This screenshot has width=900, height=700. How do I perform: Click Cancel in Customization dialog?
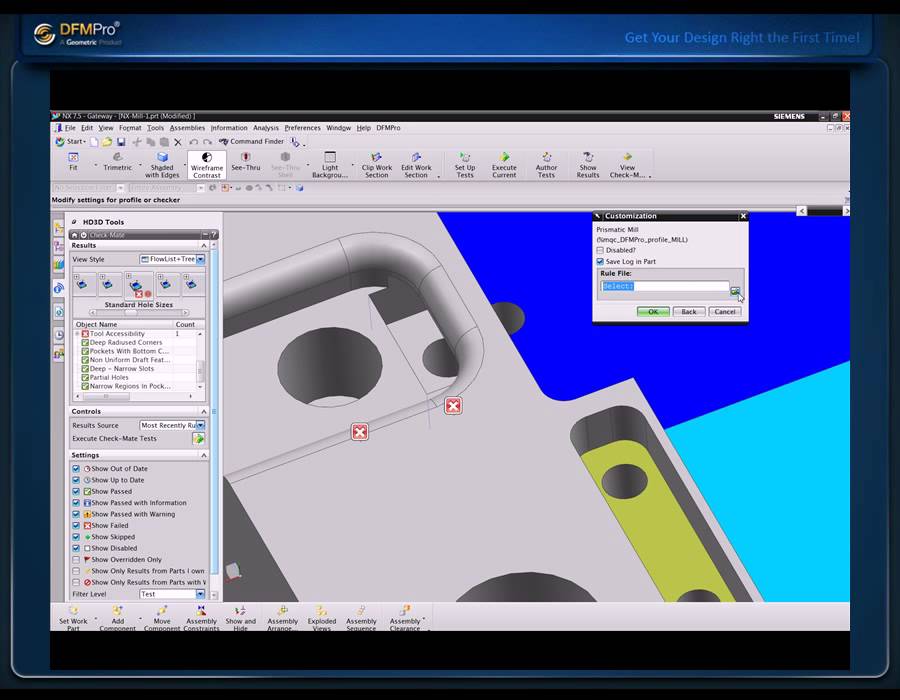coord(725,312)
